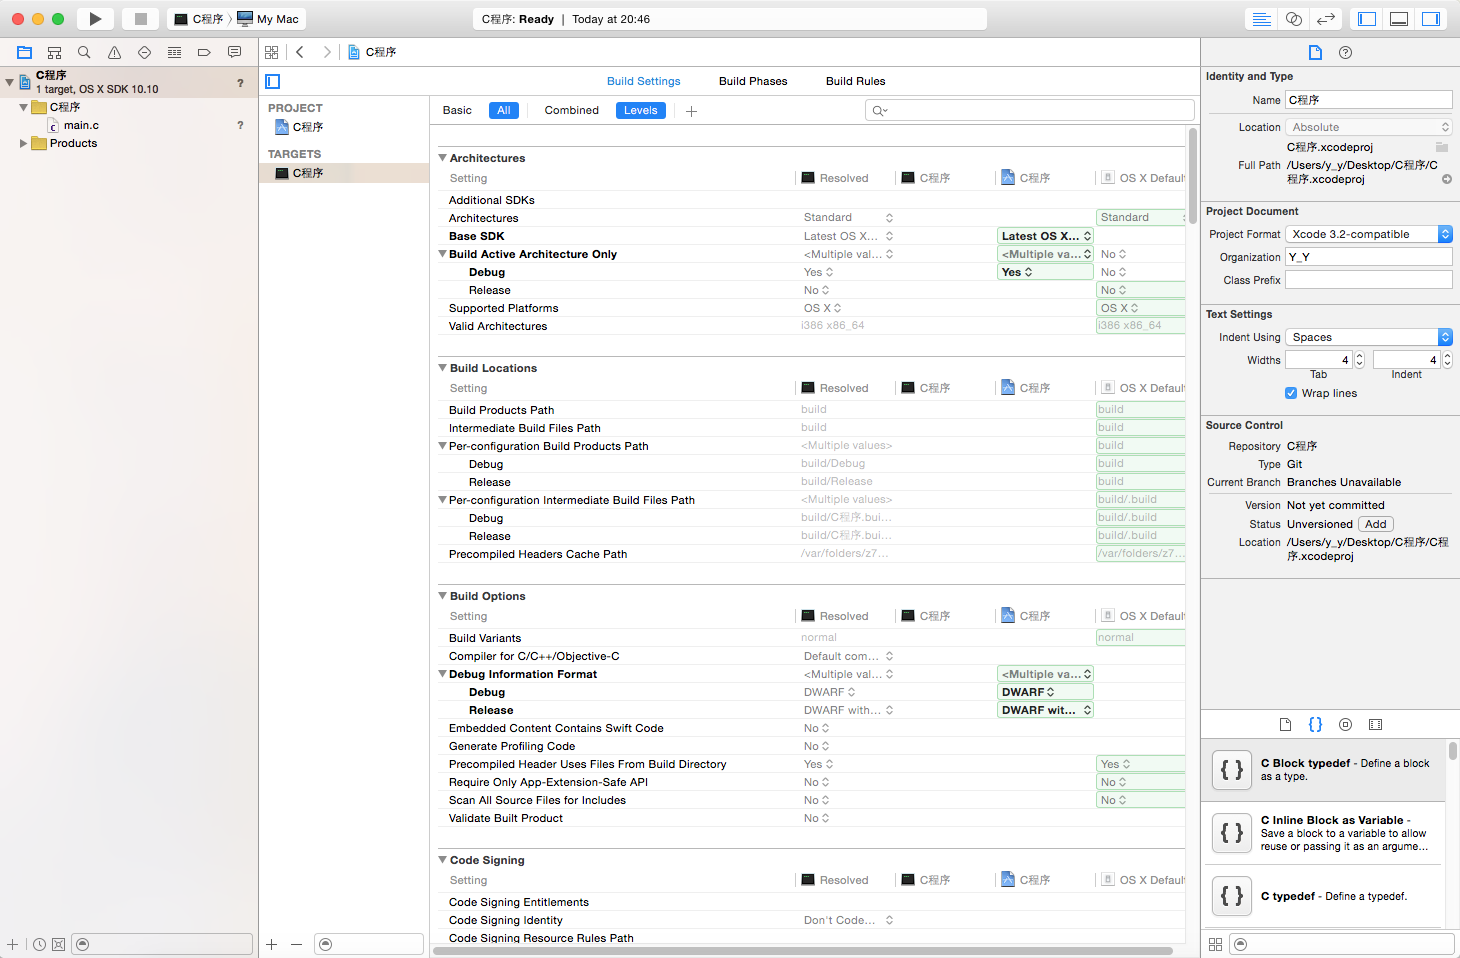The height and width of the screenshot is (958, 1460).
Task: Switch to Levels view
Action: [640, 110]
